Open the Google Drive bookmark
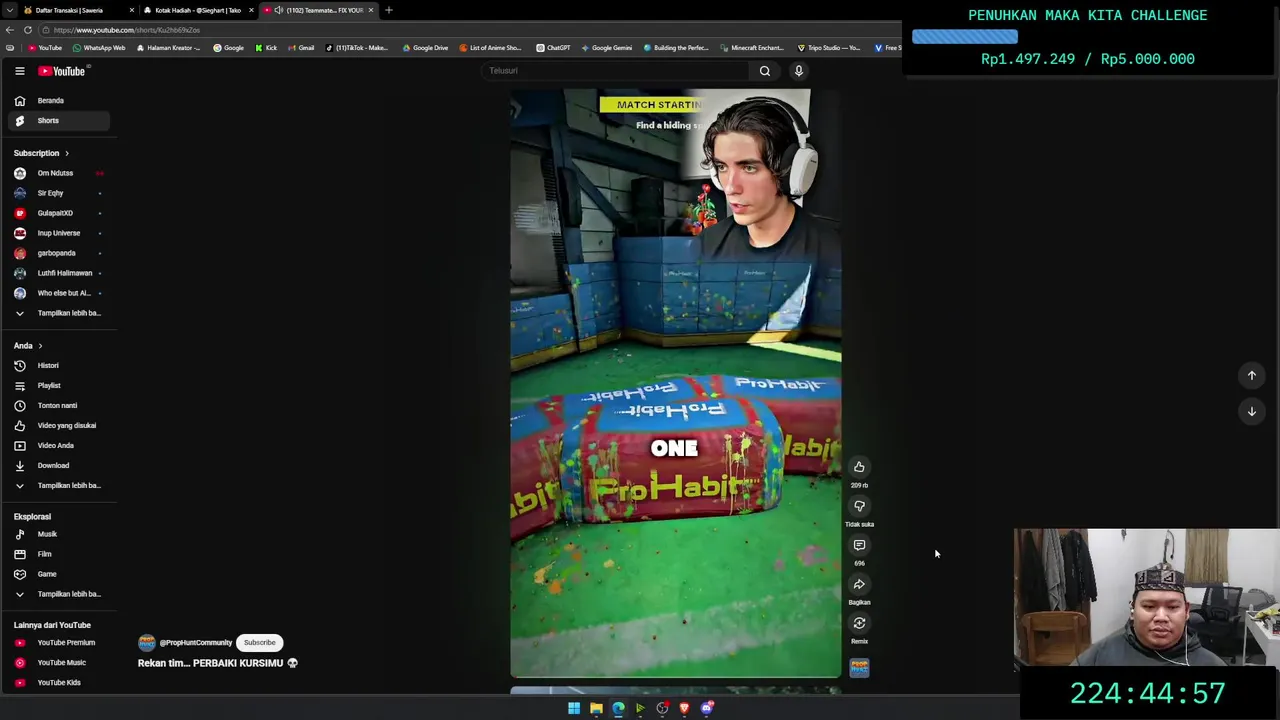The width and height of the screenshot is (1280, 720). tap(425, 48)
